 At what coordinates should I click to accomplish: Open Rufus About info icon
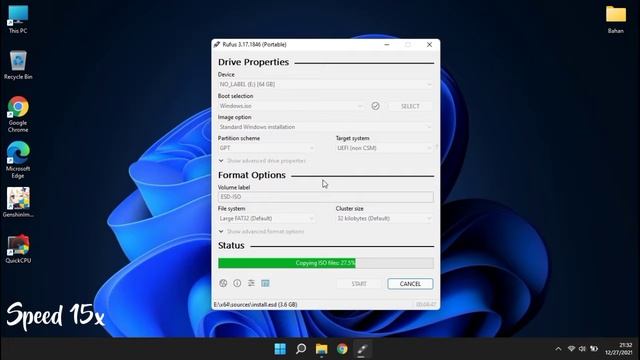[x=237, y=283]
